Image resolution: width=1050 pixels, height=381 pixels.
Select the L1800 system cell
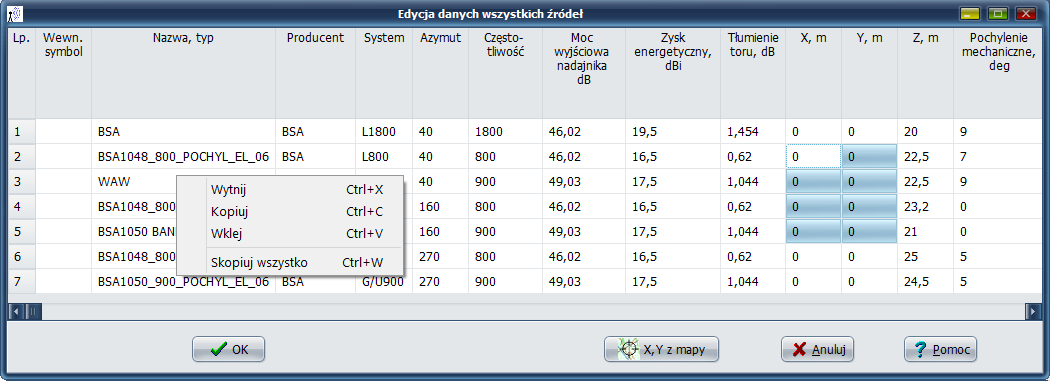(x=384, y=132)
